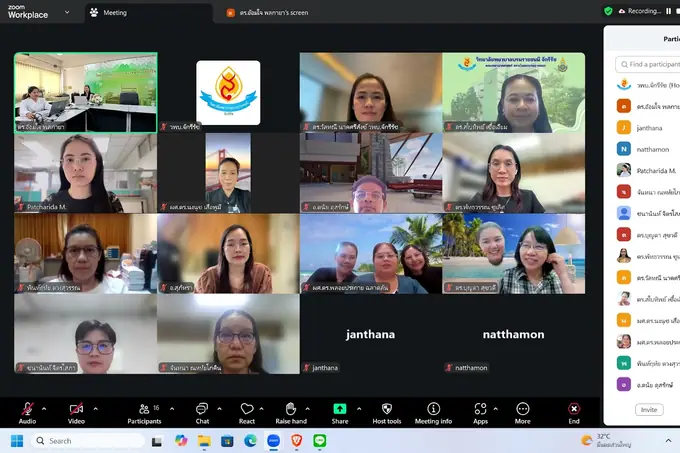Open Microsoft Edge from the taskbar
Image resolution: width=680 pixels, height=453 pixels.
[x=250, y=441]
